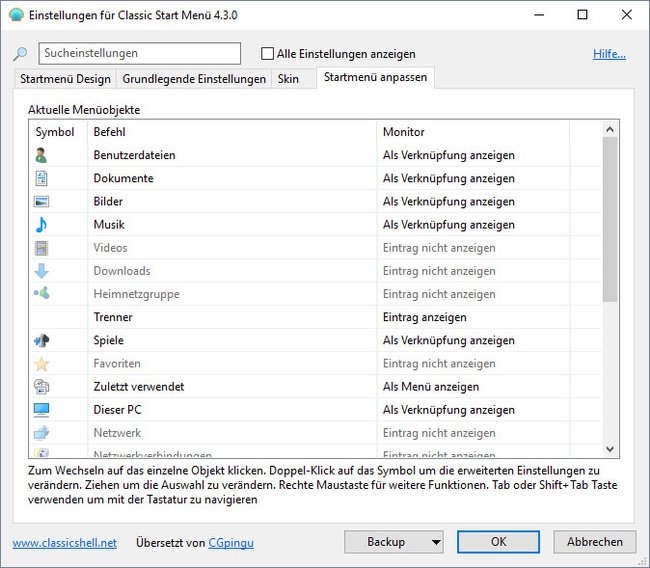Screen dimensions: 650x568
Task: Open the Hilfe link
Action: click(609, 54)
